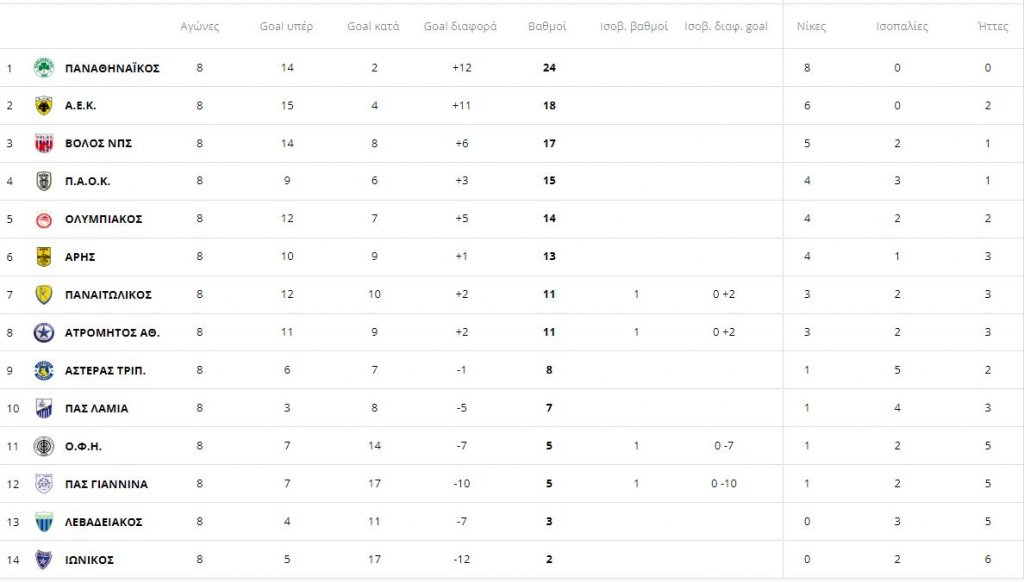Open the ΑΣΤΕΡΑΣ ΤΡΙΠ. team link
1024x582 pixels.
click(x=105, y=370)
